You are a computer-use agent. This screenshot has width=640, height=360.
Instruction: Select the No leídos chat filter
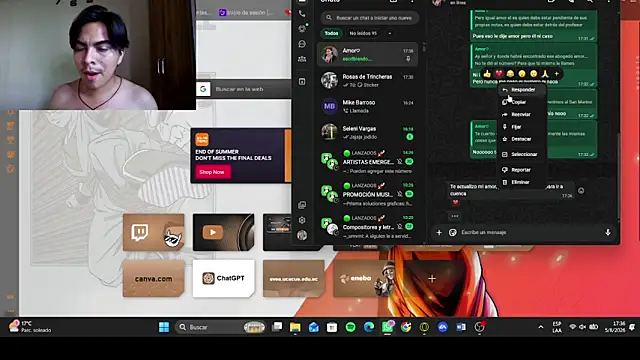(x=363, y=33)
